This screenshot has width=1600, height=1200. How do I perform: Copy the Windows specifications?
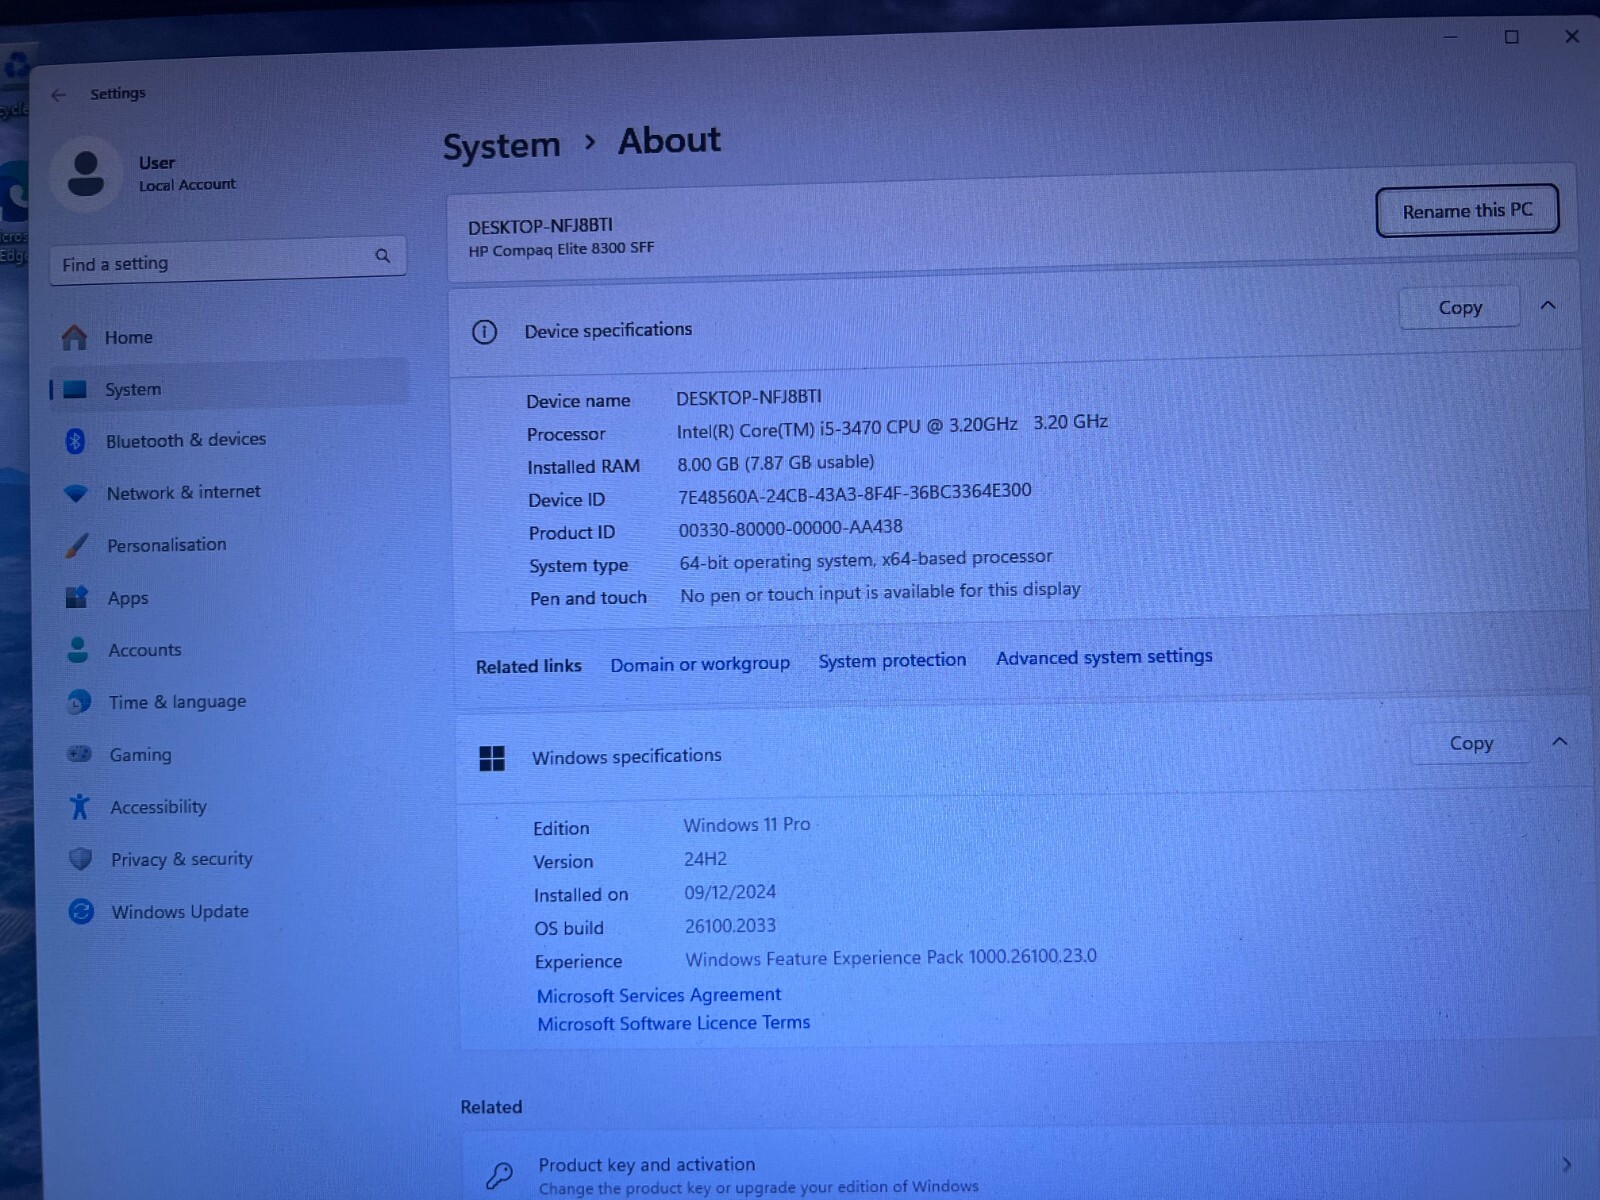coord(1471,743)
